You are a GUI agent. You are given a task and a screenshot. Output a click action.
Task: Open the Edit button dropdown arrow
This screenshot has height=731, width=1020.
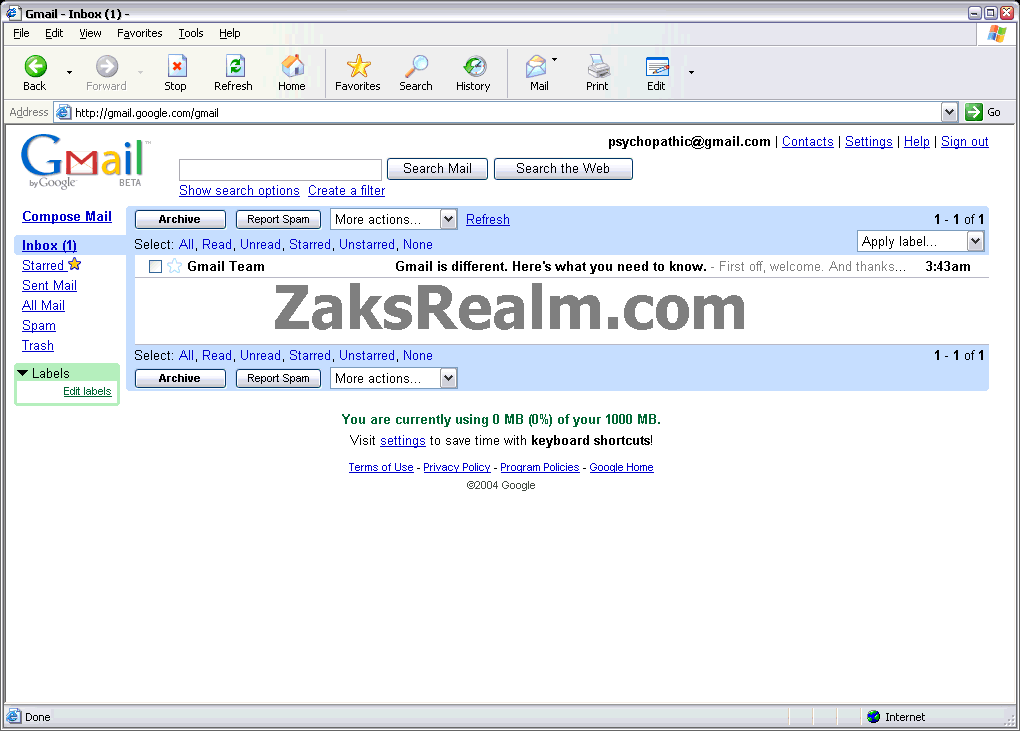pos(691,72)
